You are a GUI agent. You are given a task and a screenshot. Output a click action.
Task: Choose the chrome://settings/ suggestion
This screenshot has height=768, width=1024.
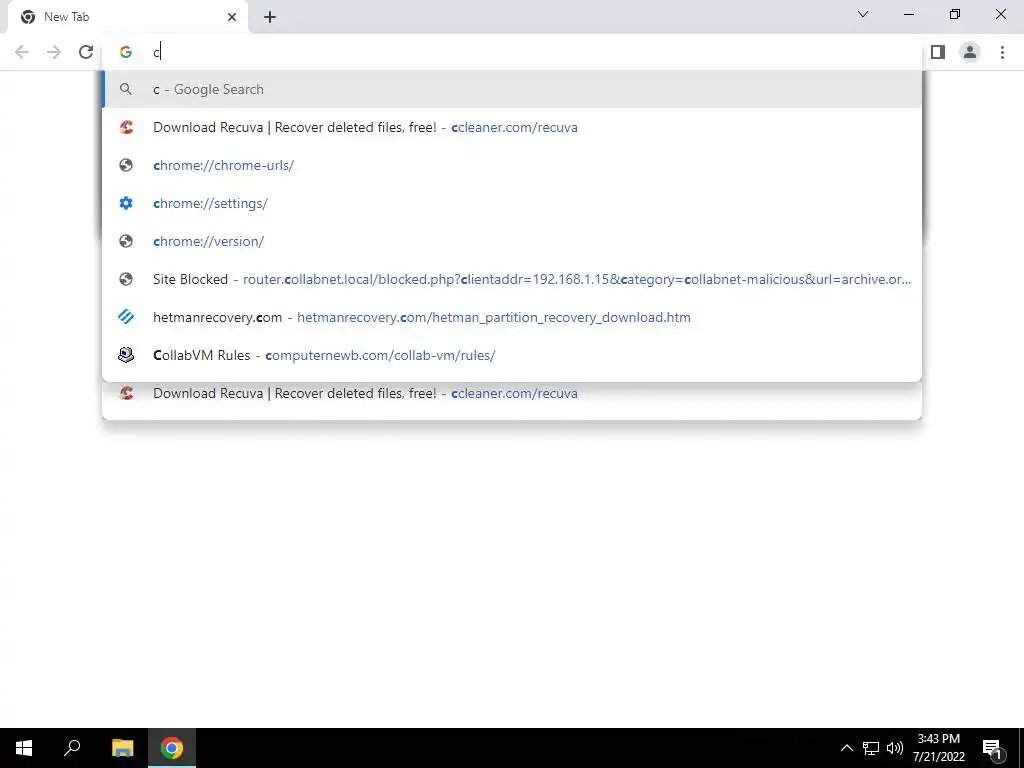(x=512, y=203)
